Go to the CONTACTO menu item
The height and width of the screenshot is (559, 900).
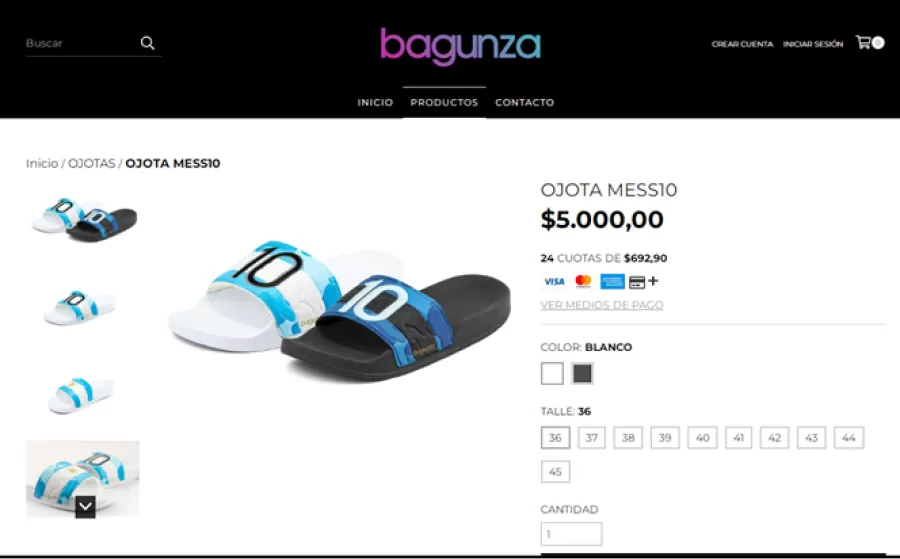click(525, 102)
